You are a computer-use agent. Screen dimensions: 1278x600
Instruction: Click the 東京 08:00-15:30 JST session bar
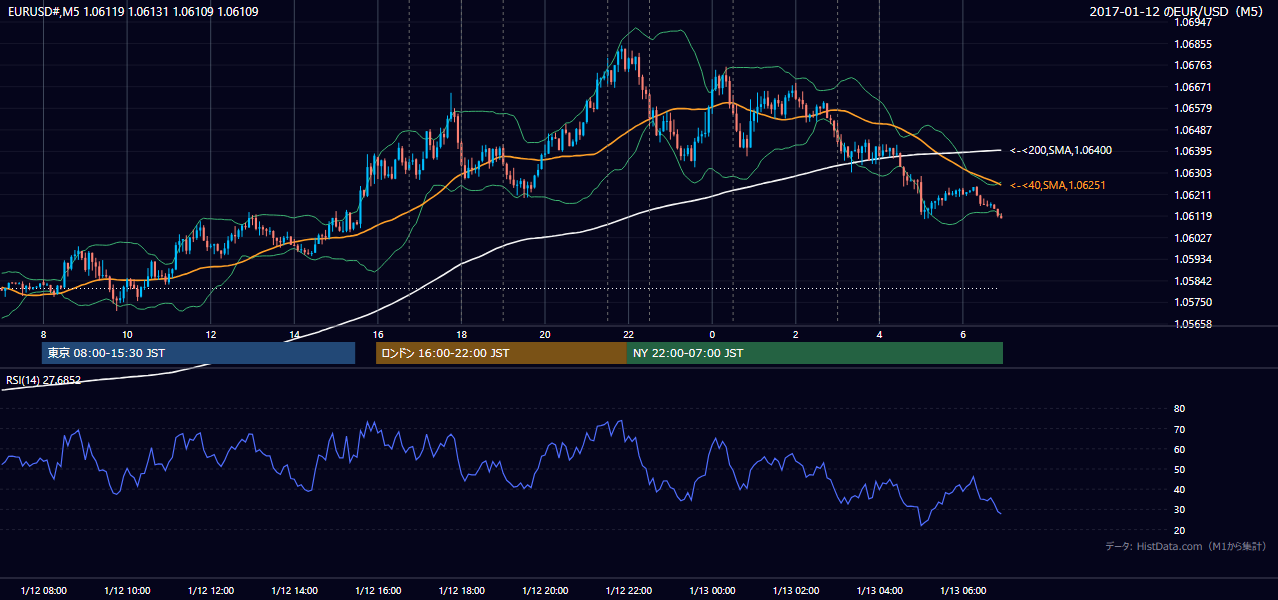pos(198,353)
